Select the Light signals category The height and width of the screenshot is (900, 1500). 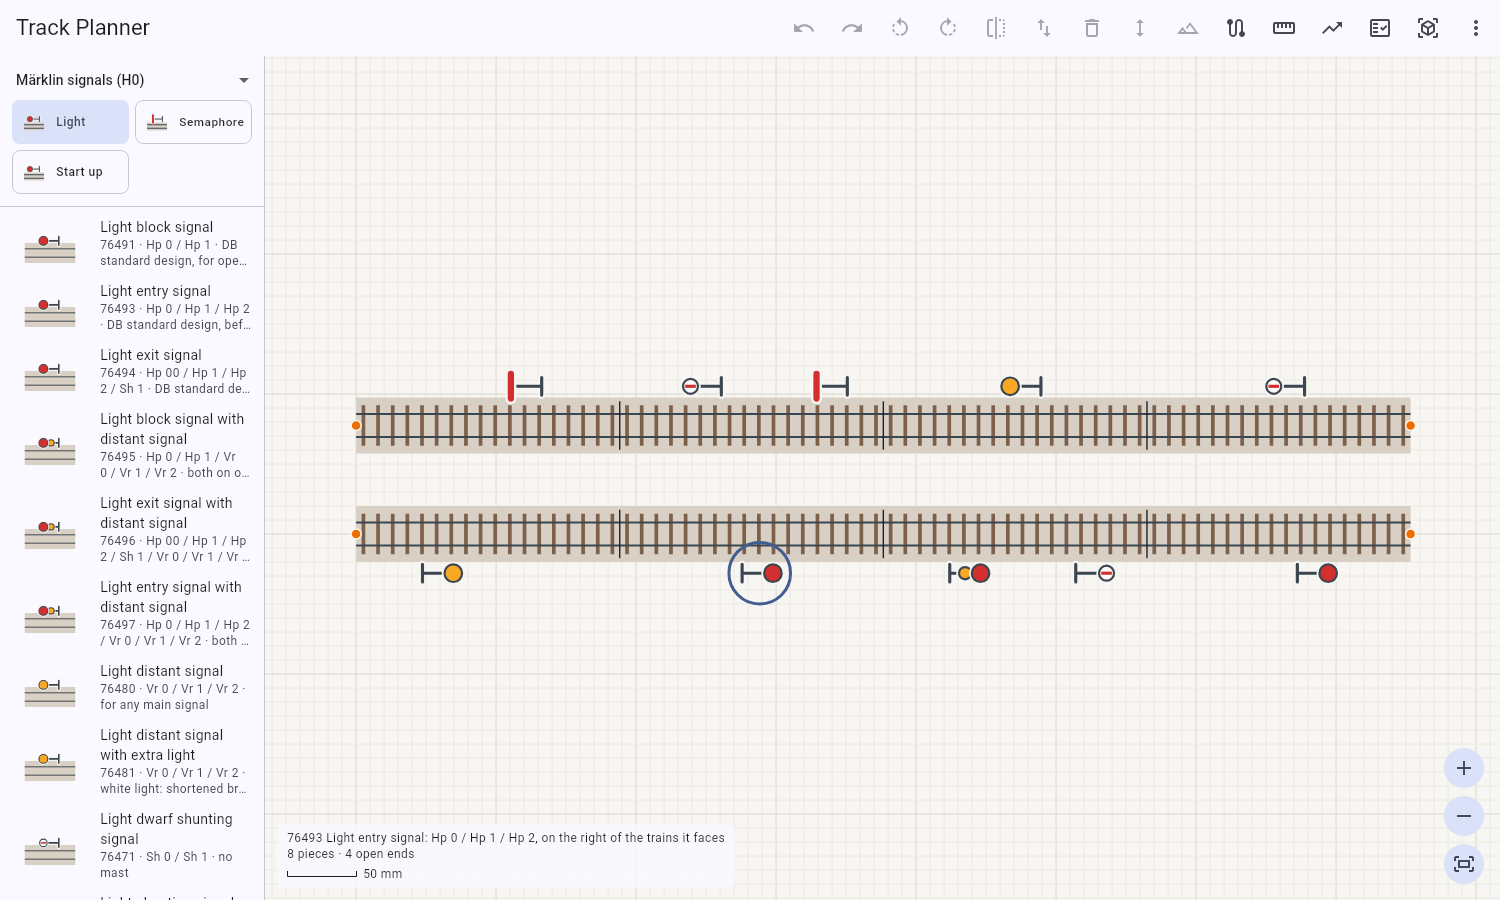click(70, 122)
